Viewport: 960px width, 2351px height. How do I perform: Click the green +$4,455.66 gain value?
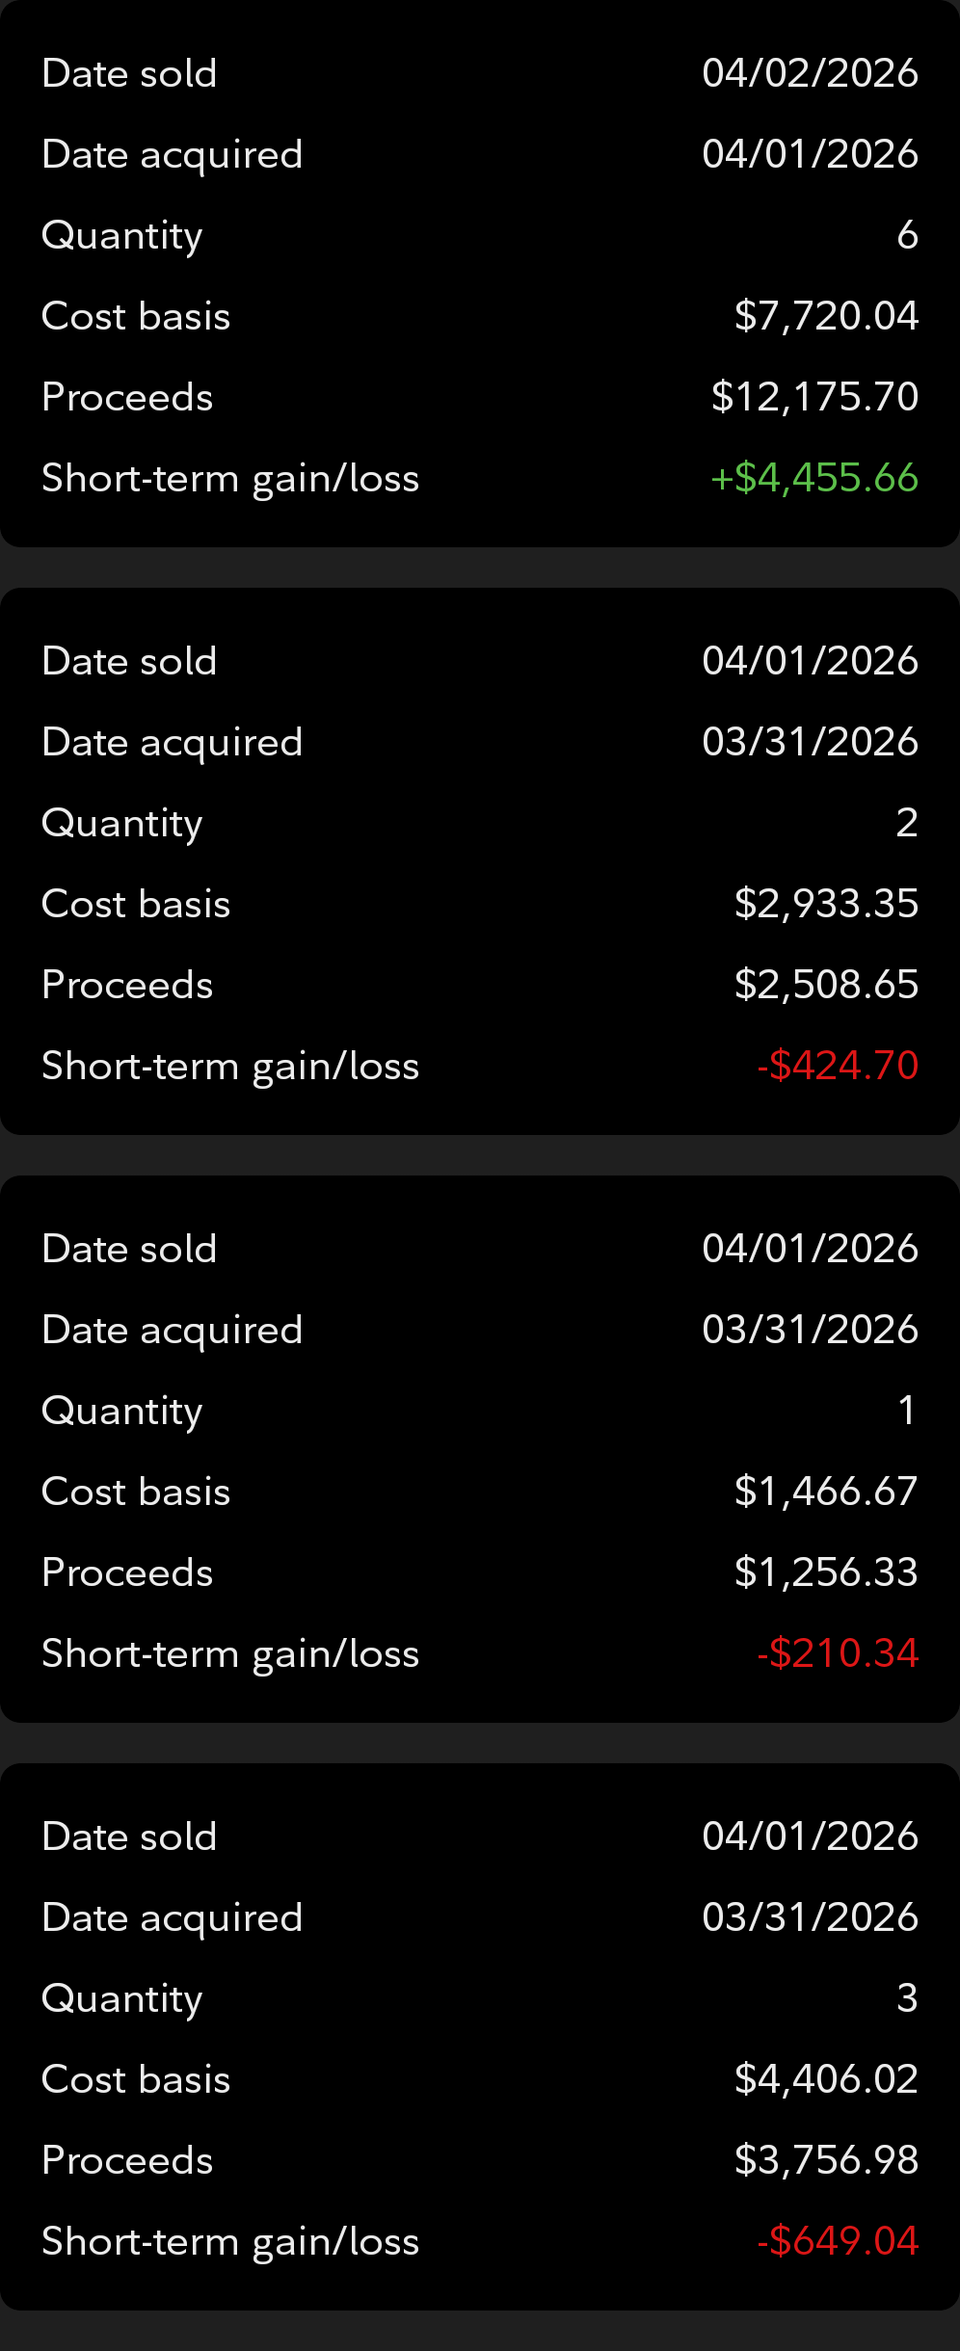814,478
